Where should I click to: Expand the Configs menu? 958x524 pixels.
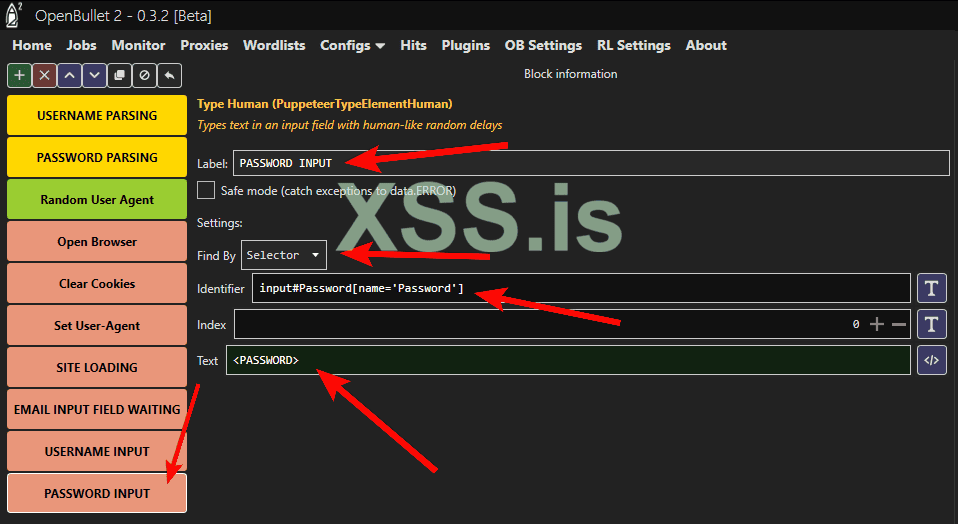(353, 46)
